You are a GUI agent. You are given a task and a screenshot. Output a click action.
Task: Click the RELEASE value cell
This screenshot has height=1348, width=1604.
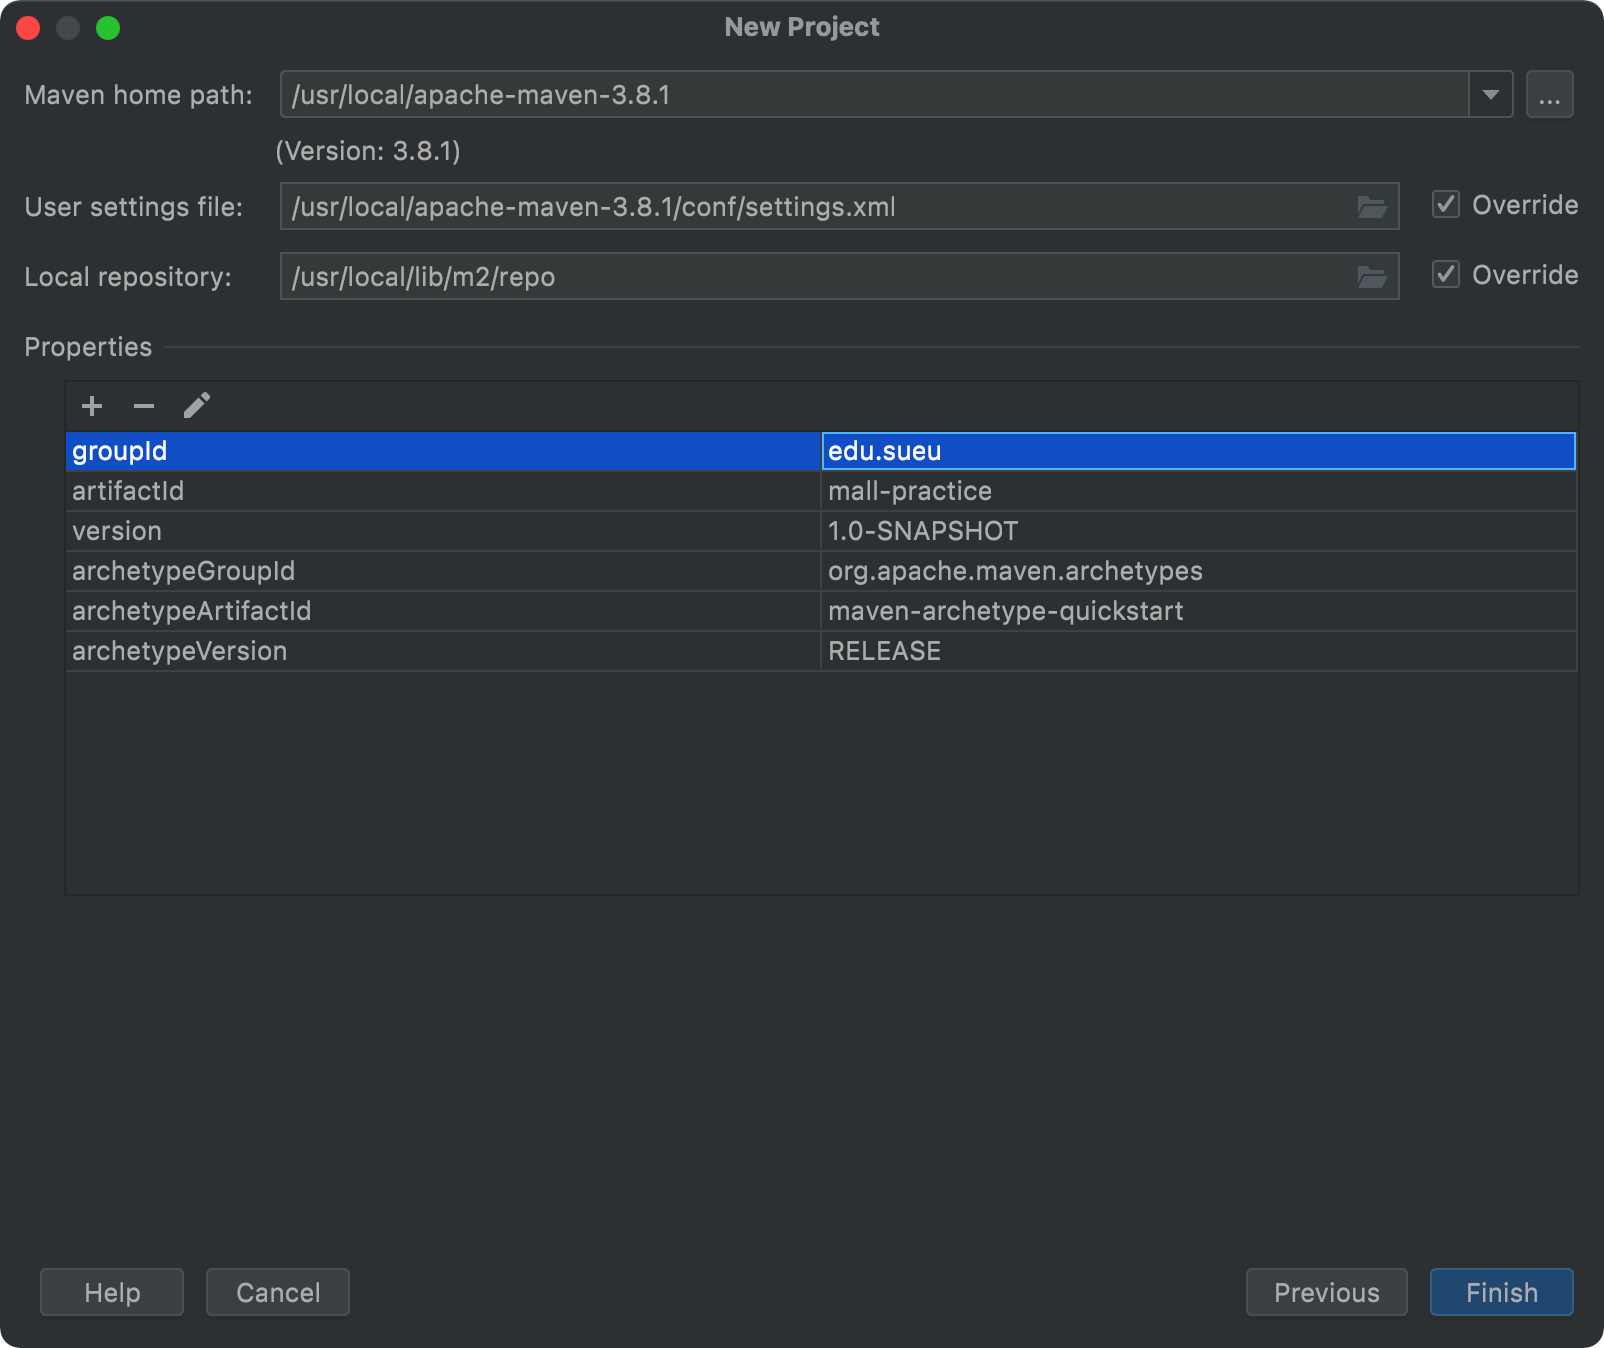pos(1198,651)
